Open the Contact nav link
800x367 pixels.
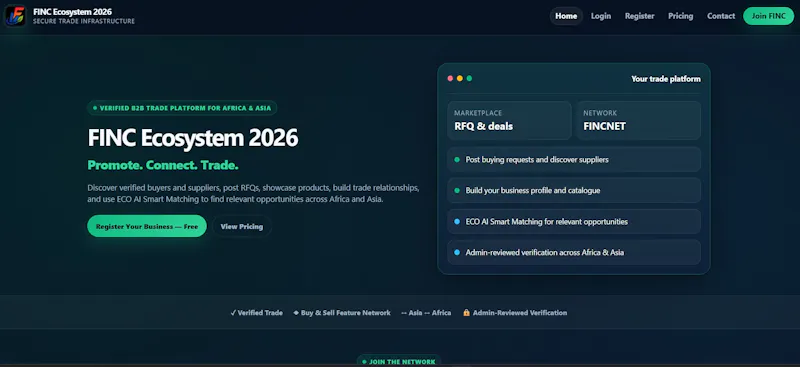[x=721, y=16]
